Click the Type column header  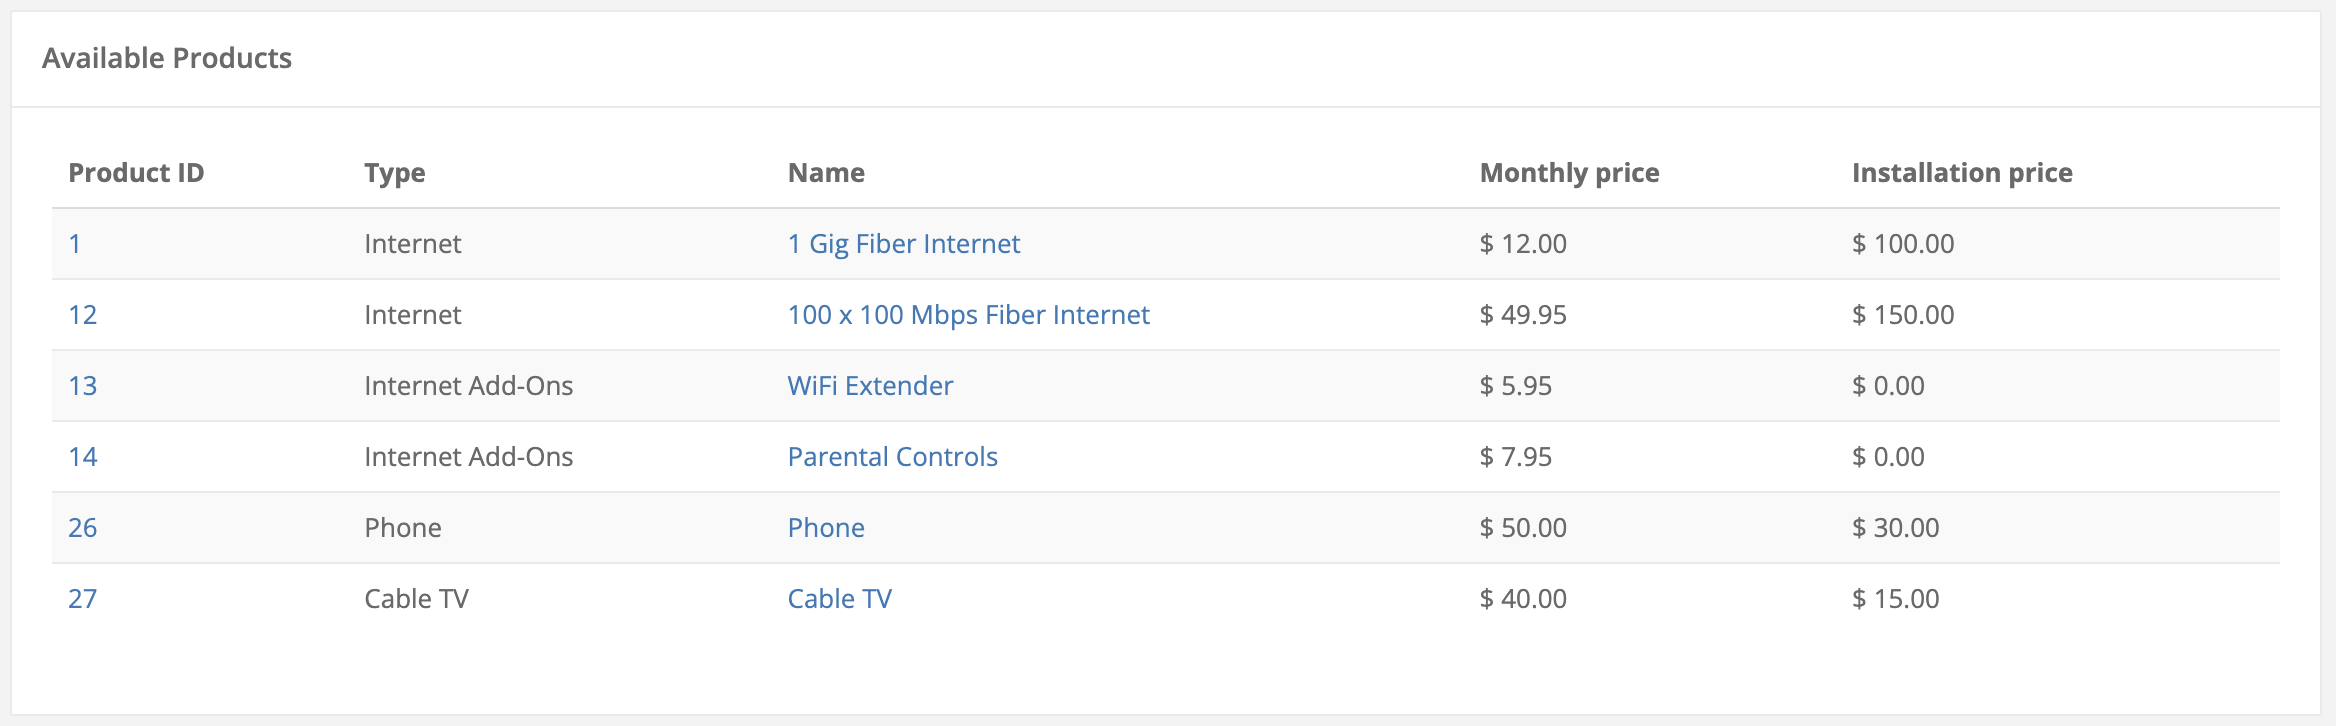tap(394, 173)
